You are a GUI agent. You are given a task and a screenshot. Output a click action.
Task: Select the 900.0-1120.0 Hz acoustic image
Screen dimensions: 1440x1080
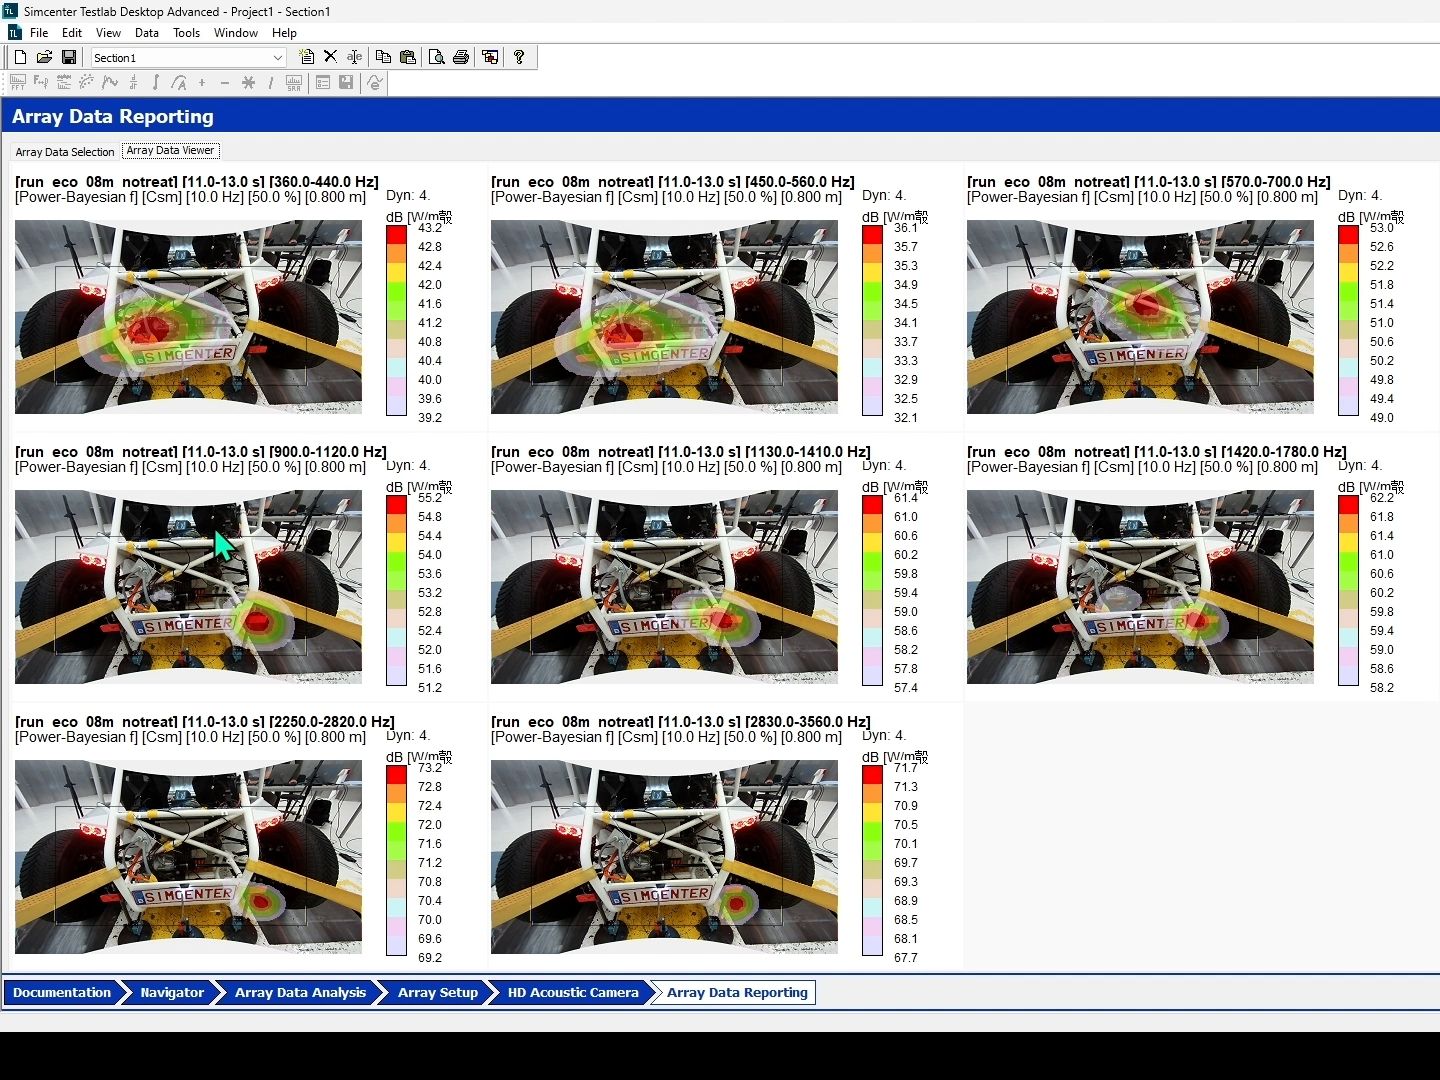click(x=188, y=587)
